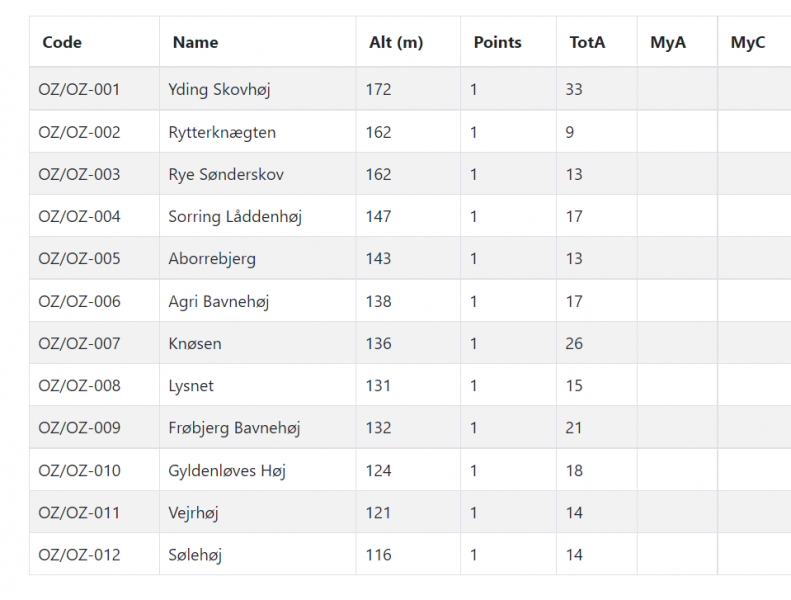The width and height of the screenshot is (791, 600).
Task: Click the Points column header
Action: [497, 42]
